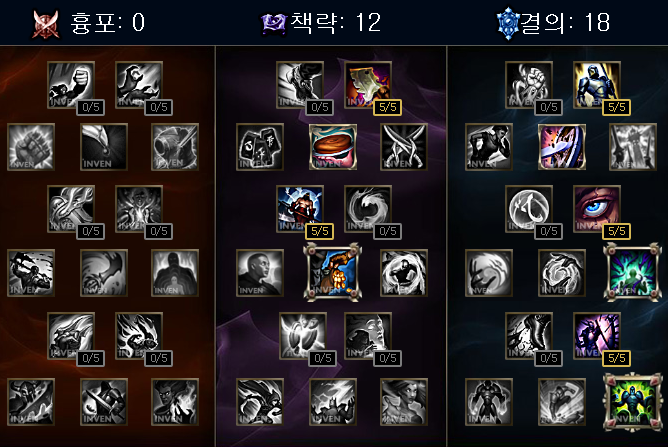Select the lightning warrior Merciless mastery icon
Image resolution: width=668 pixels, height=447 pixels.
point(300,209)
